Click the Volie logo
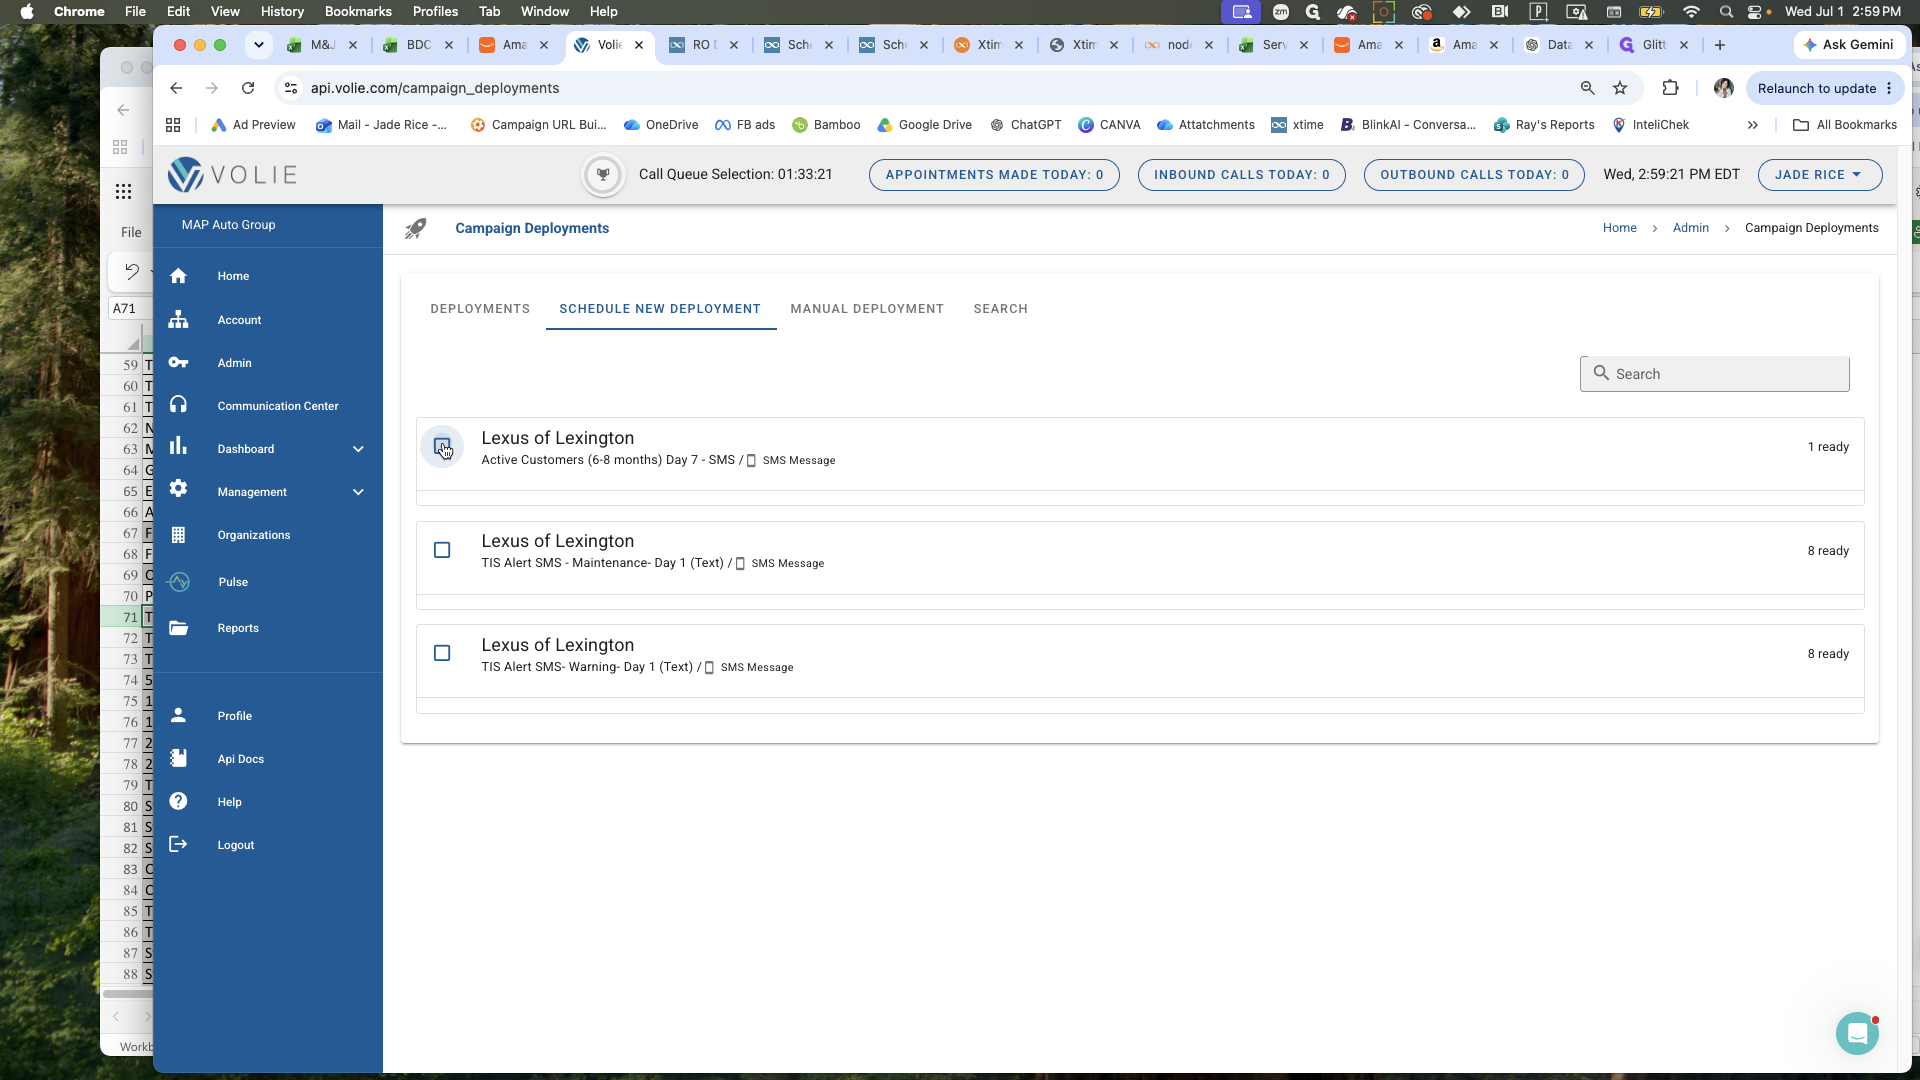Viewport: 1920px width, 1080px height. pyautogui.click(x=232, y=175)
